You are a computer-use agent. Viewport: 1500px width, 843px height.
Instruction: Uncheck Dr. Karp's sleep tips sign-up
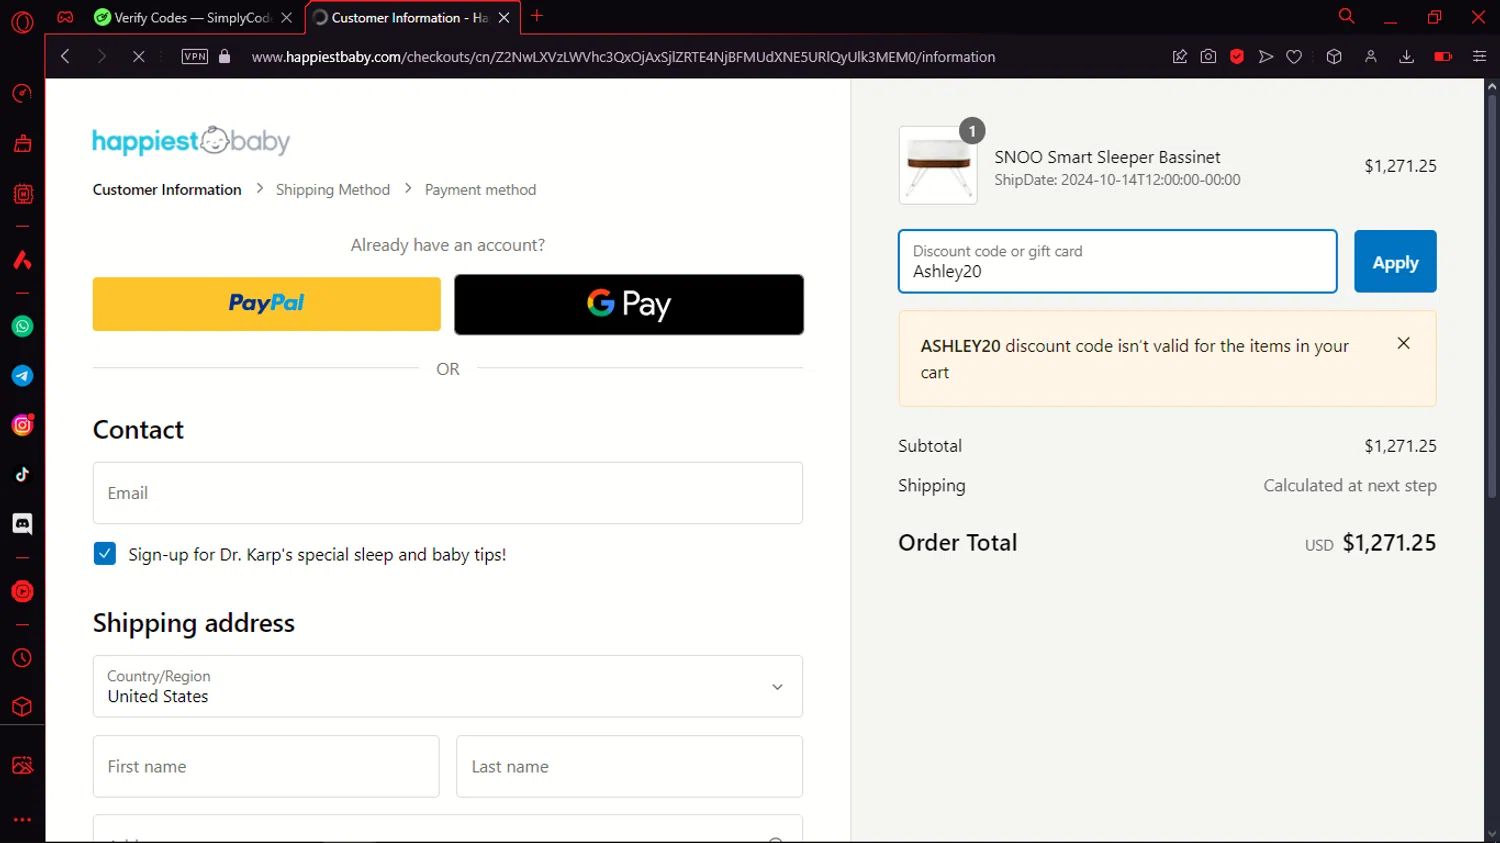pos(105,554)
